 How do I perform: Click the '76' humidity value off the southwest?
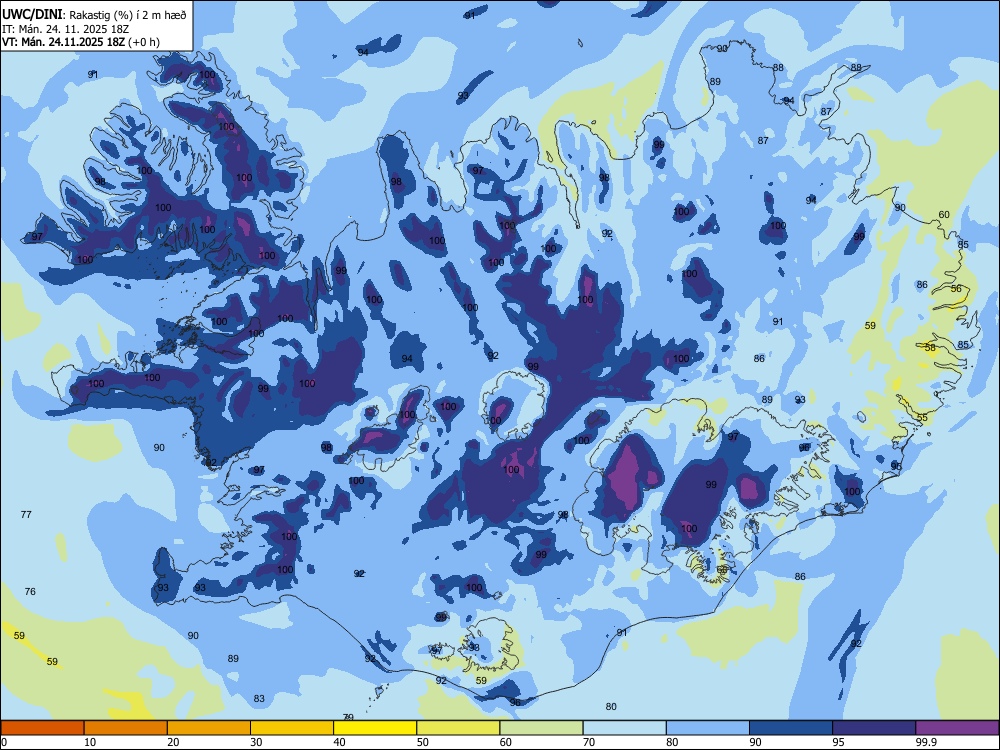(30, 591)
